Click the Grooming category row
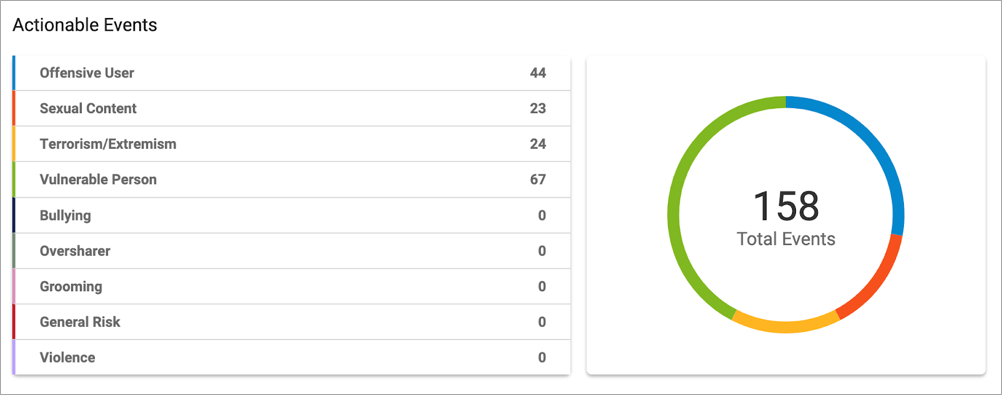Viewport: 1002px width, 395px height. point(291,286)
